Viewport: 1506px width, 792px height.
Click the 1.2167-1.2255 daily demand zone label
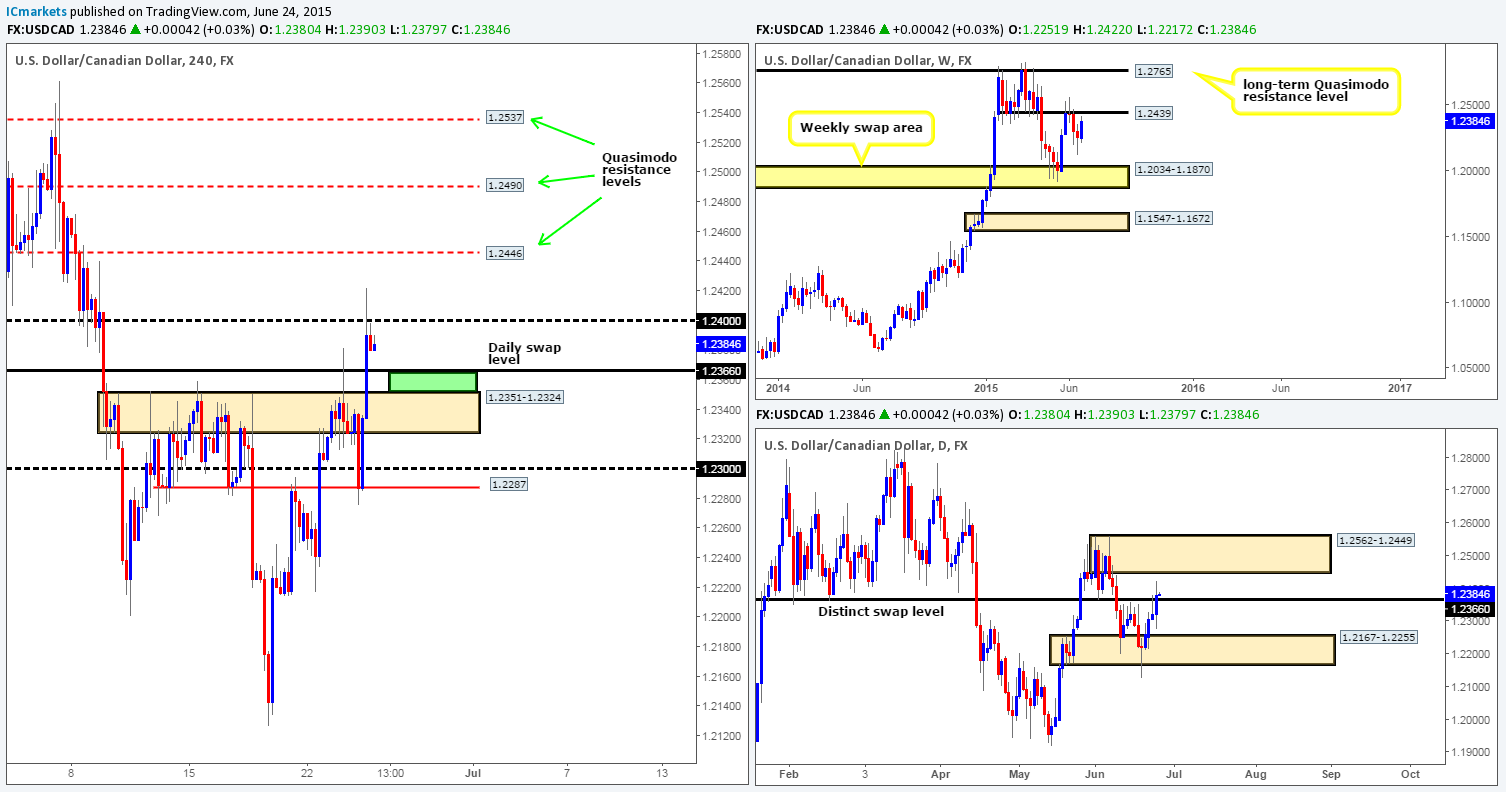tap(1378, 636)
